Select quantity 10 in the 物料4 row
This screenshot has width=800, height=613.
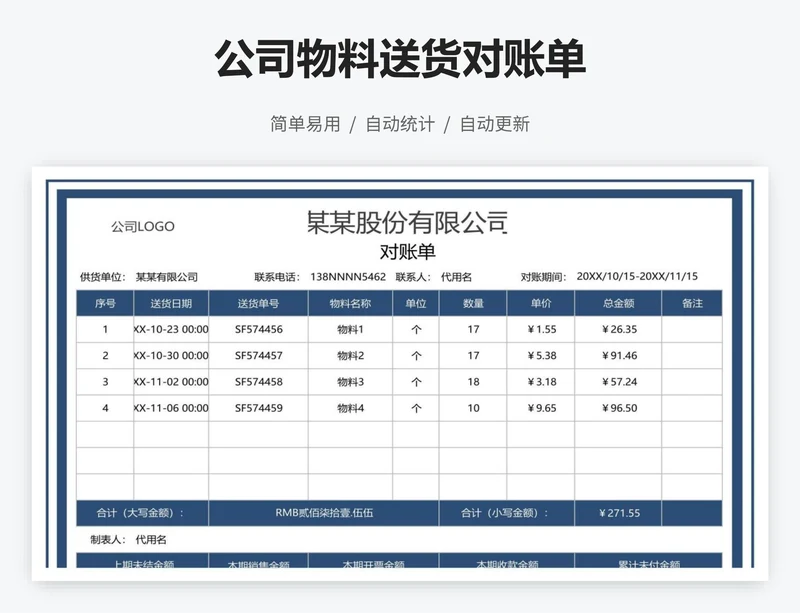(x=473, y=408)
